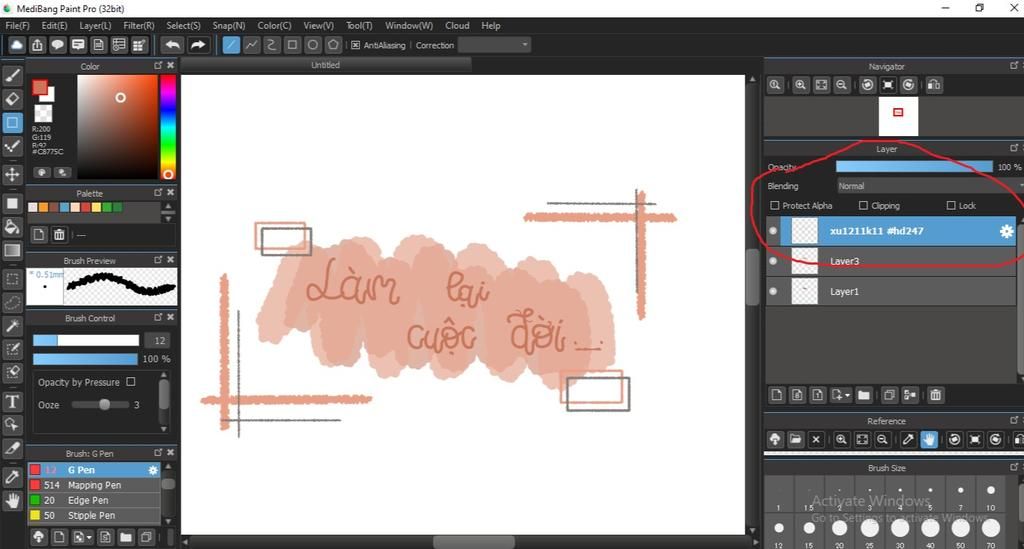
Task: Open the cloud icon in top toolbar
Action: pos(16,45)
